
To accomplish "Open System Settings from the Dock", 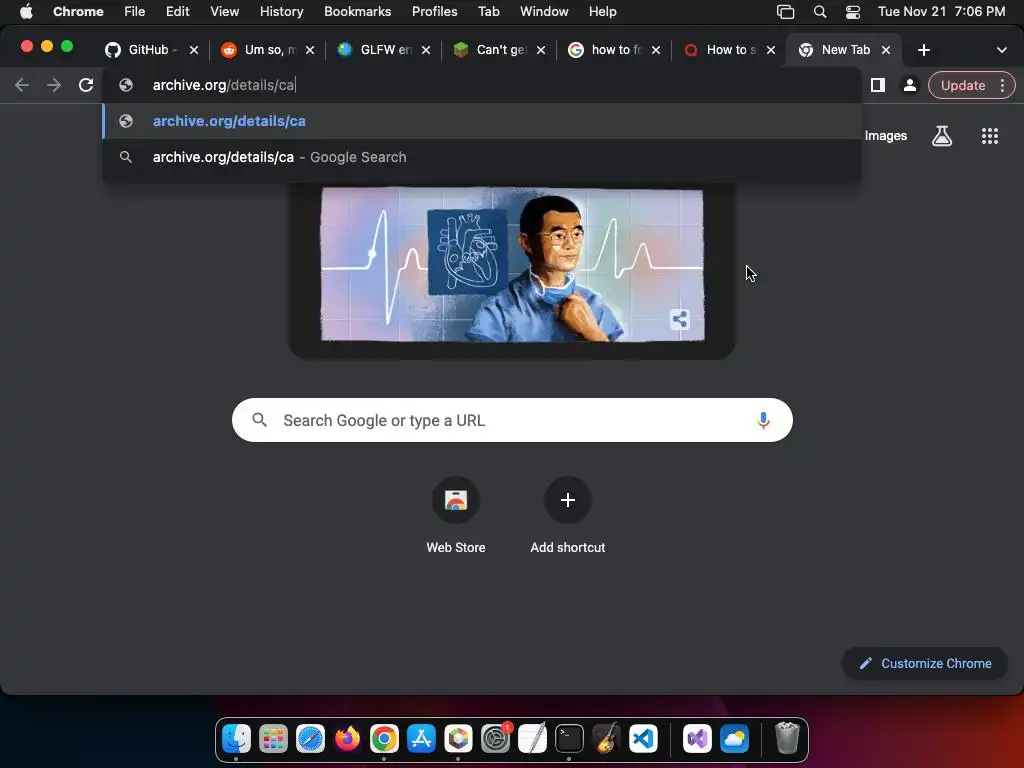I will tap(496, 739).
